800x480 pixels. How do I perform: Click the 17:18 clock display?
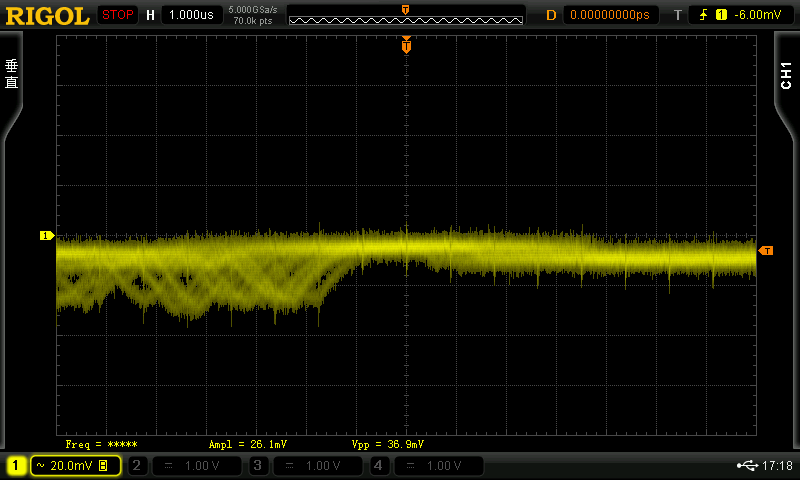pos(777,465)
